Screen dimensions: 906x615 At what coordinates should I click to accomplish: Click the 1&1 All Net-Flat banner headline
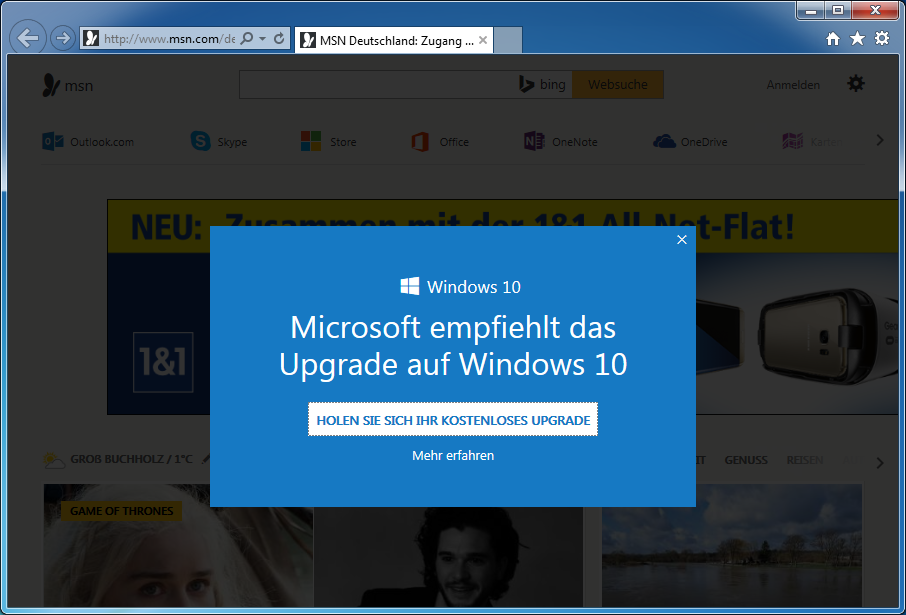coord(462,227)
